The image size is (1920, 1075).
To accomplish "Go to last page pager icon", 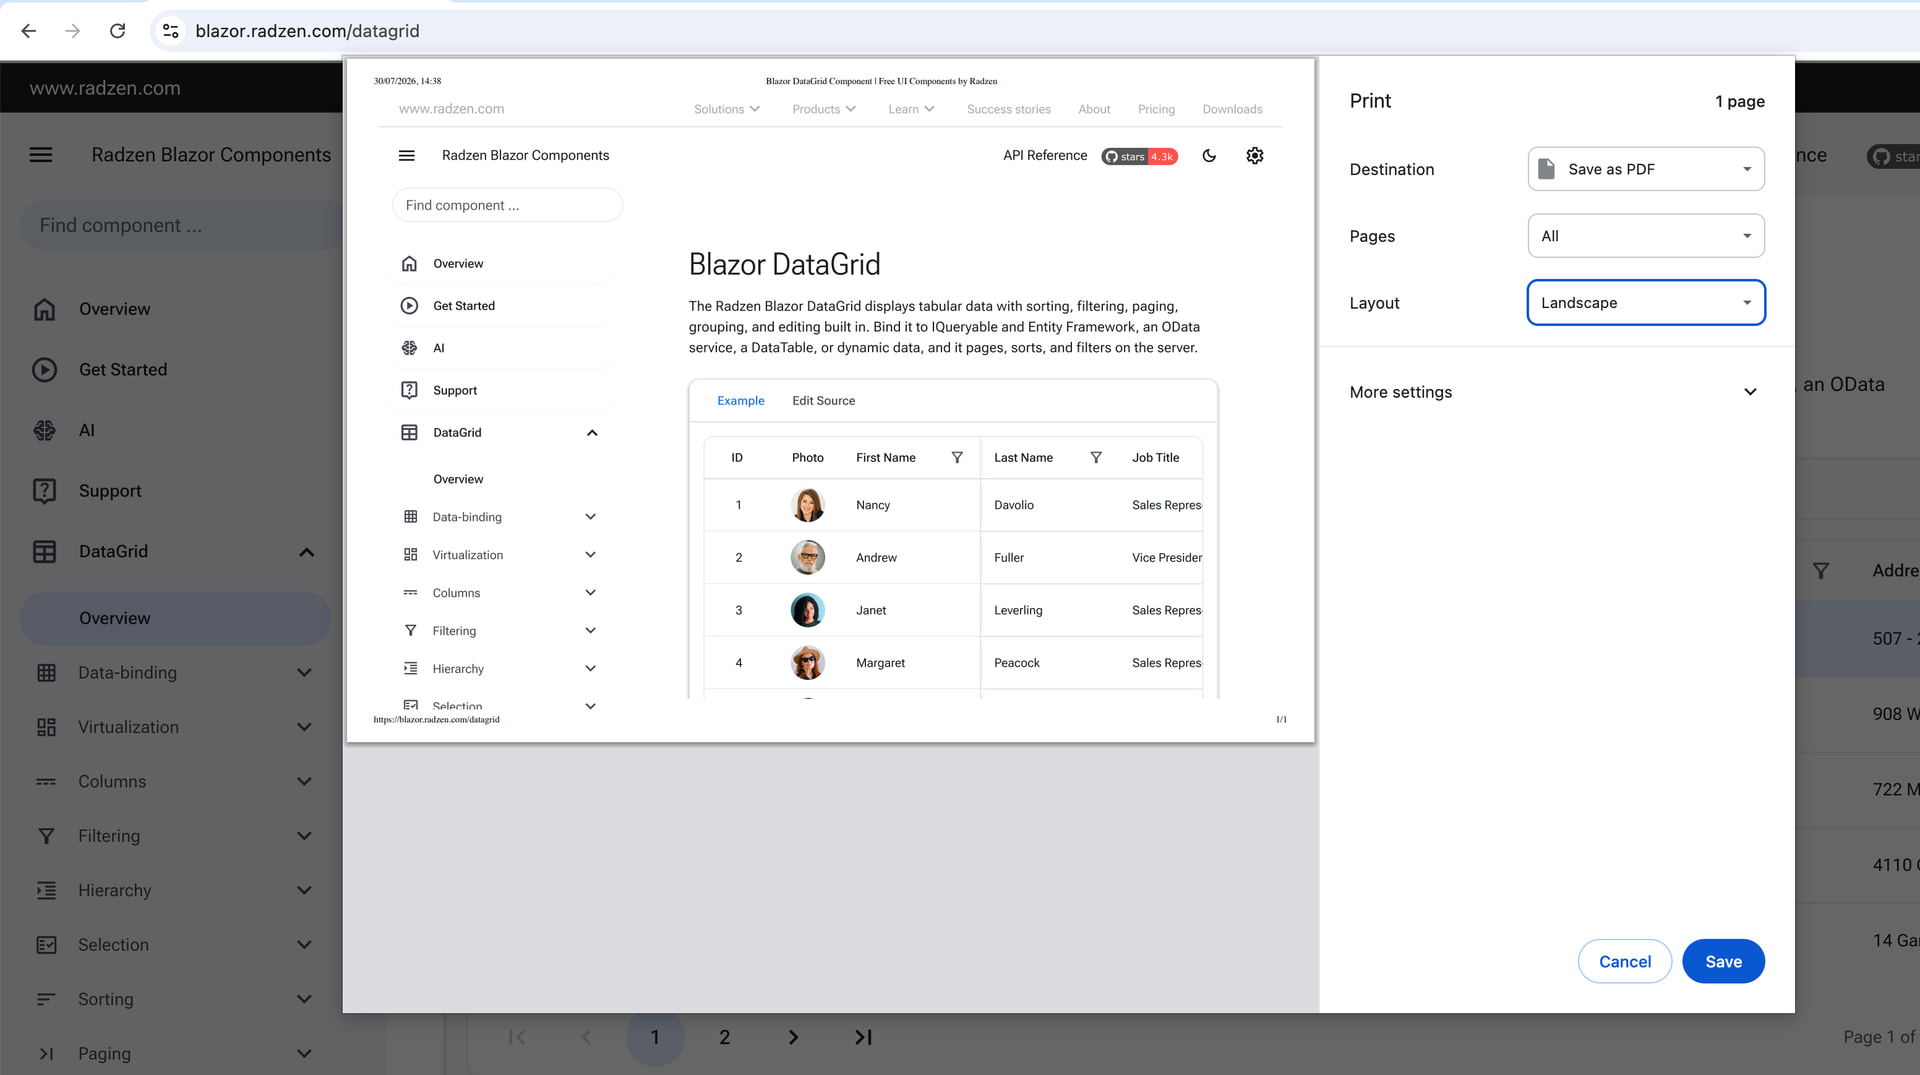I will click(863, 1037).
